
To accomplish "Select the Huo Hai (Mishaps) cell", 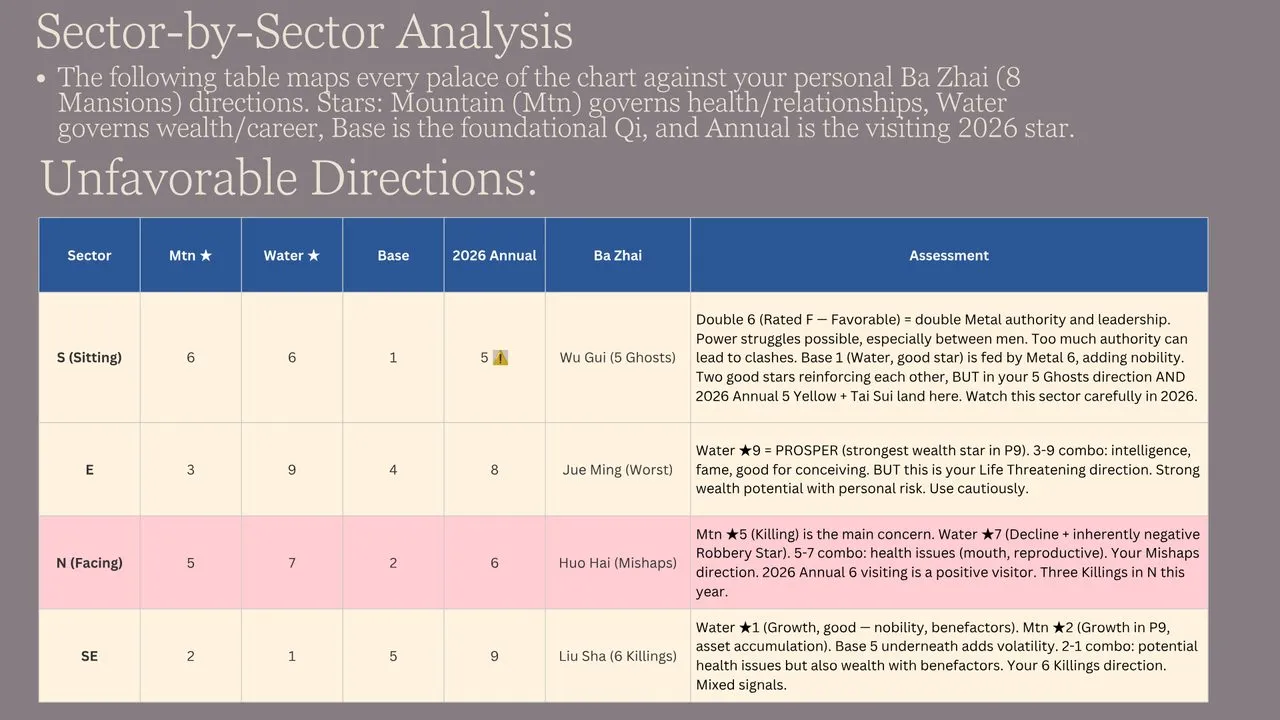I will point(618,563).
